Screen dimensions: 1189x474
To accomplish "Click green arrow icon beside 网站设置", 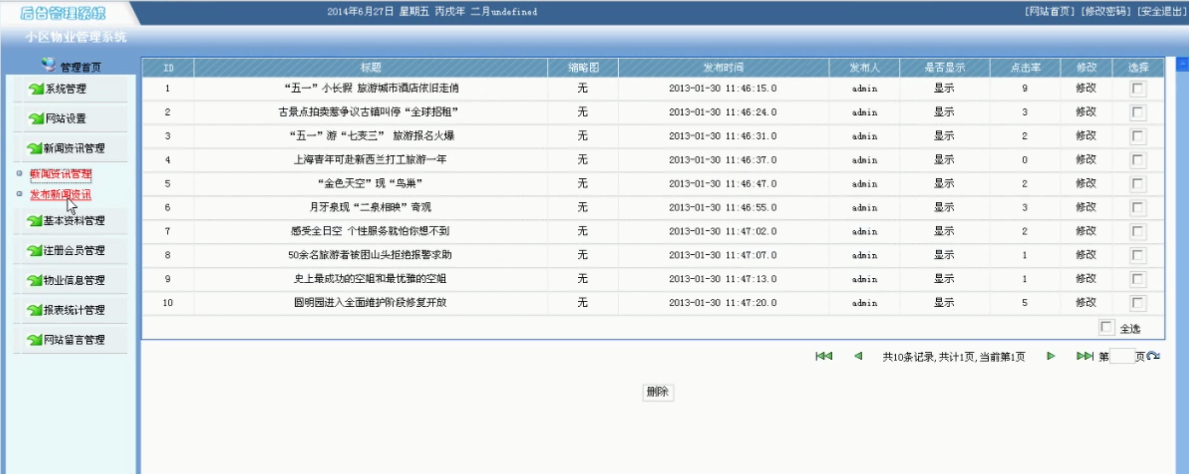I will point(35,119).
